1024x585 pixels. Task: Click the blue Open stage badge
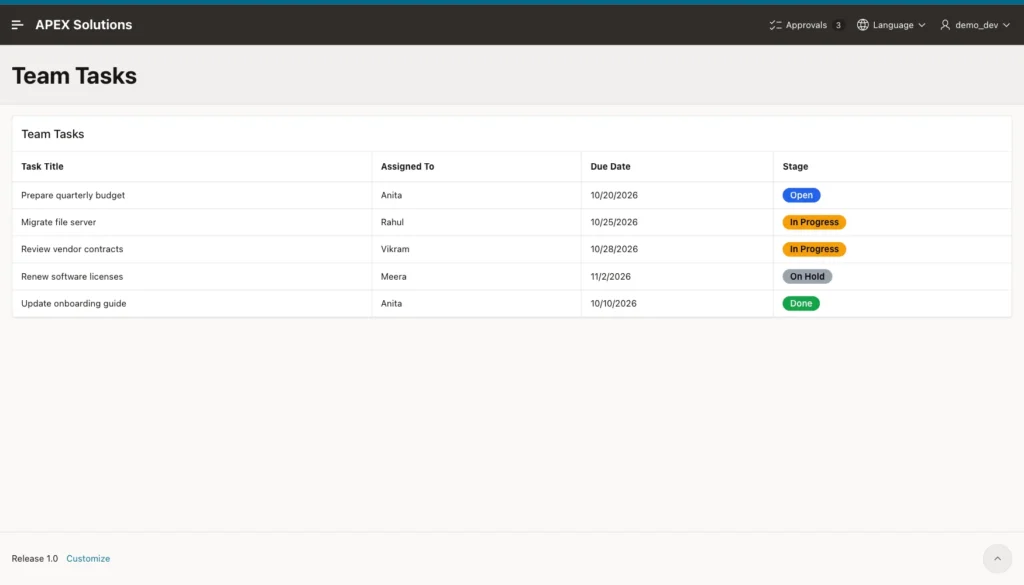[801, 195]
